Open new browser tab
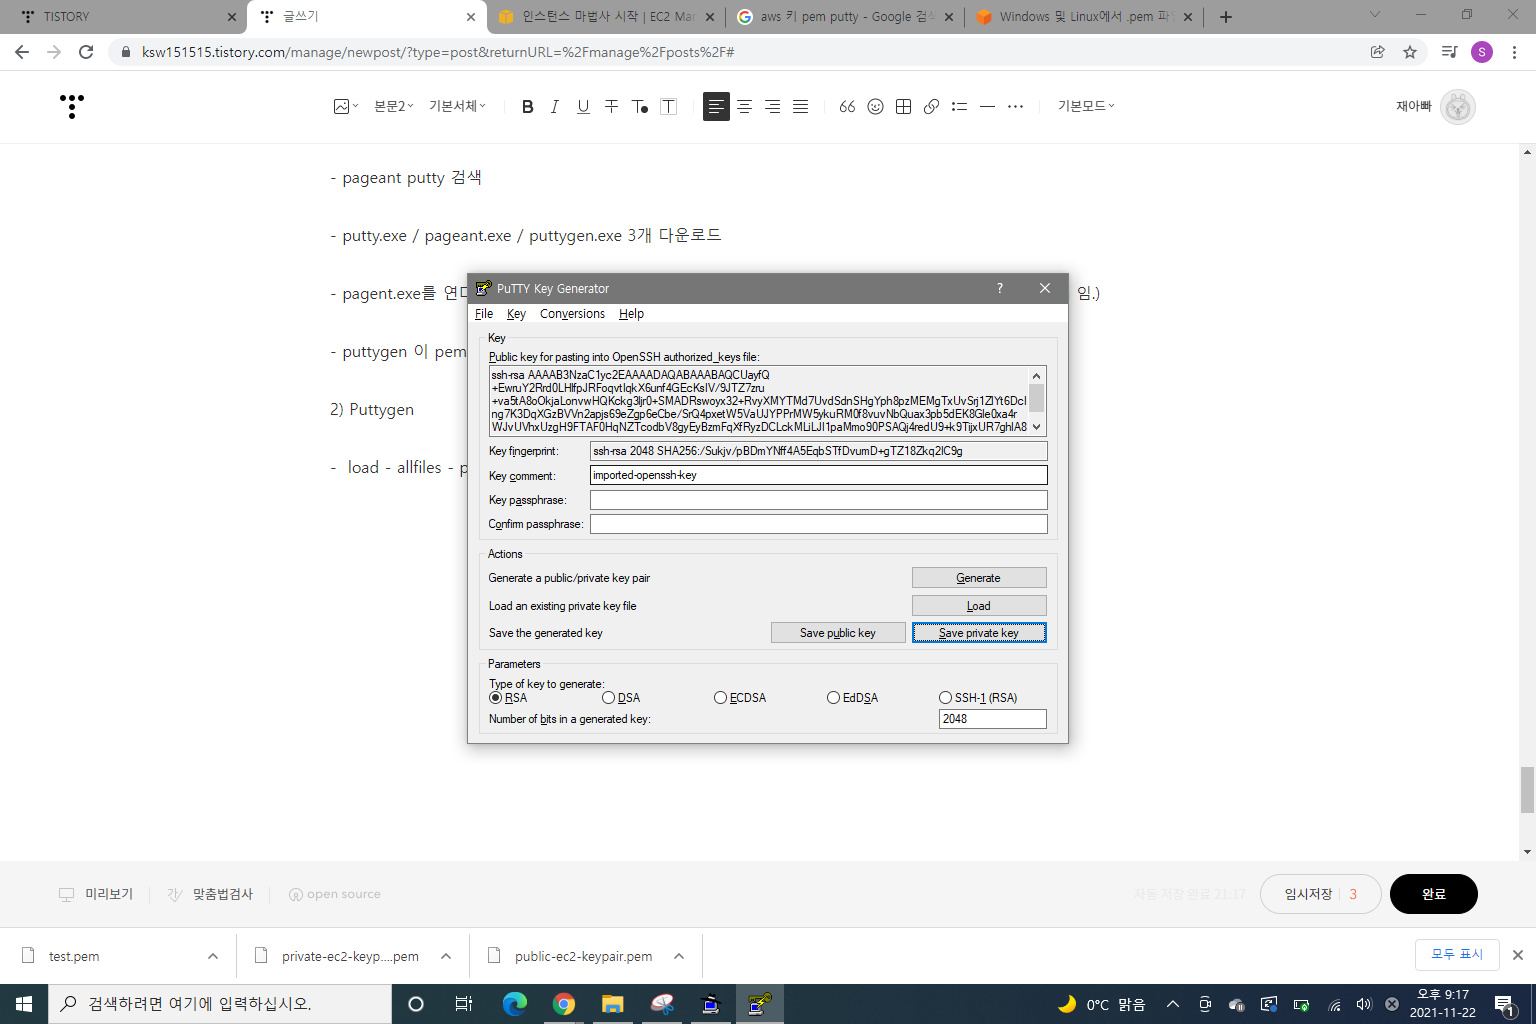The width and height of the screenshot is (1536, 1024). pos(1226,17)
